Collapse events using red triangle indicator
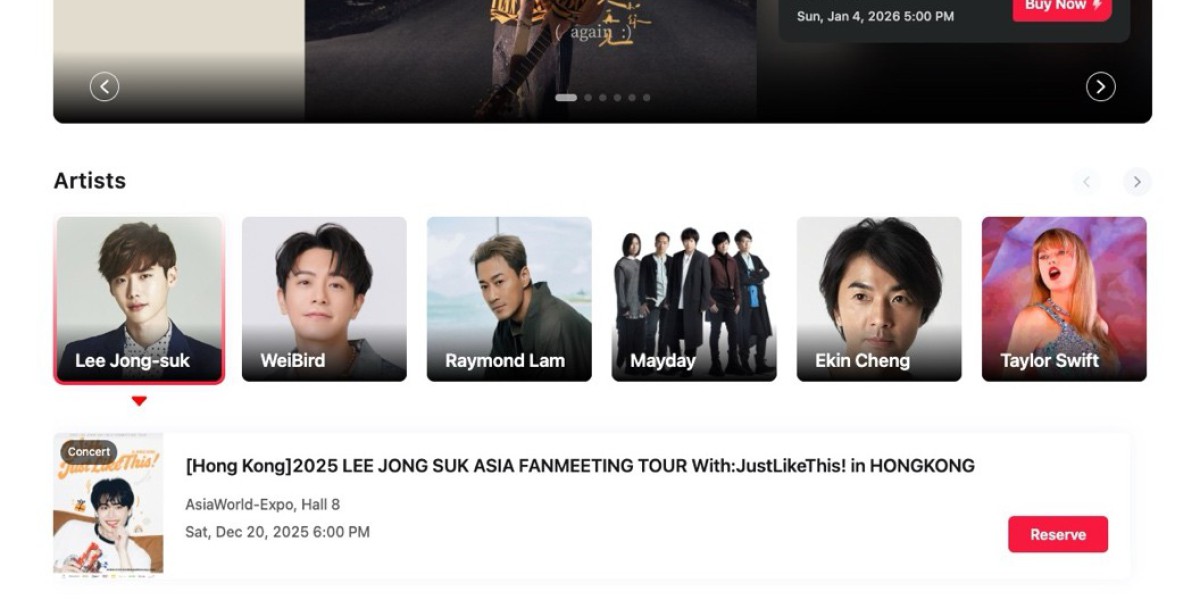Viewport: 1200px width, 600px height. (139, 401)
